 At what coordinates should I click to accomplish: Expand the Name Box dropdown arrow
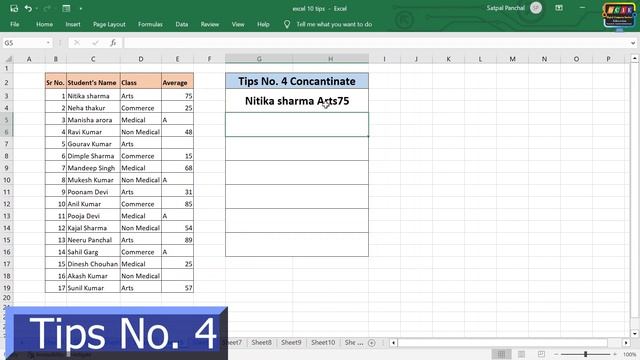48,43
